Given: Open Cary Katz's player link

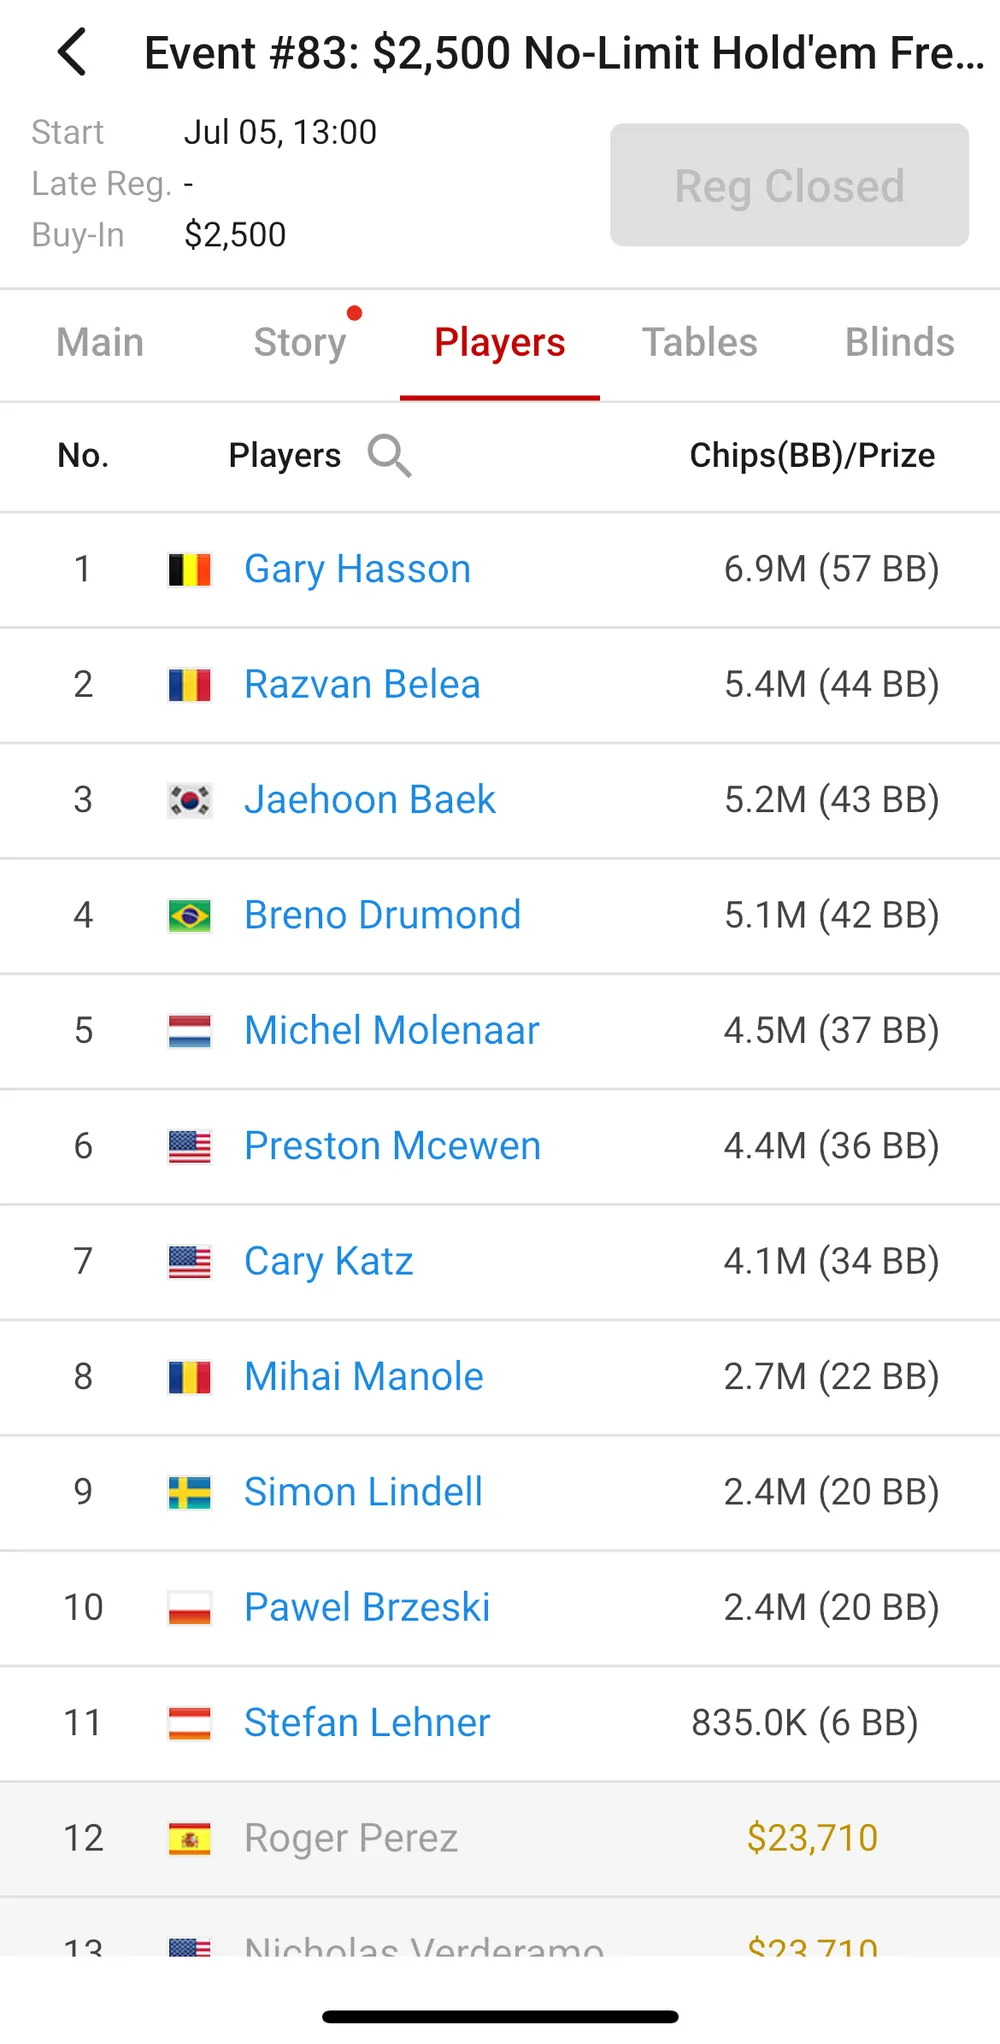Looking at the screenshot, I should (329, 1262).
